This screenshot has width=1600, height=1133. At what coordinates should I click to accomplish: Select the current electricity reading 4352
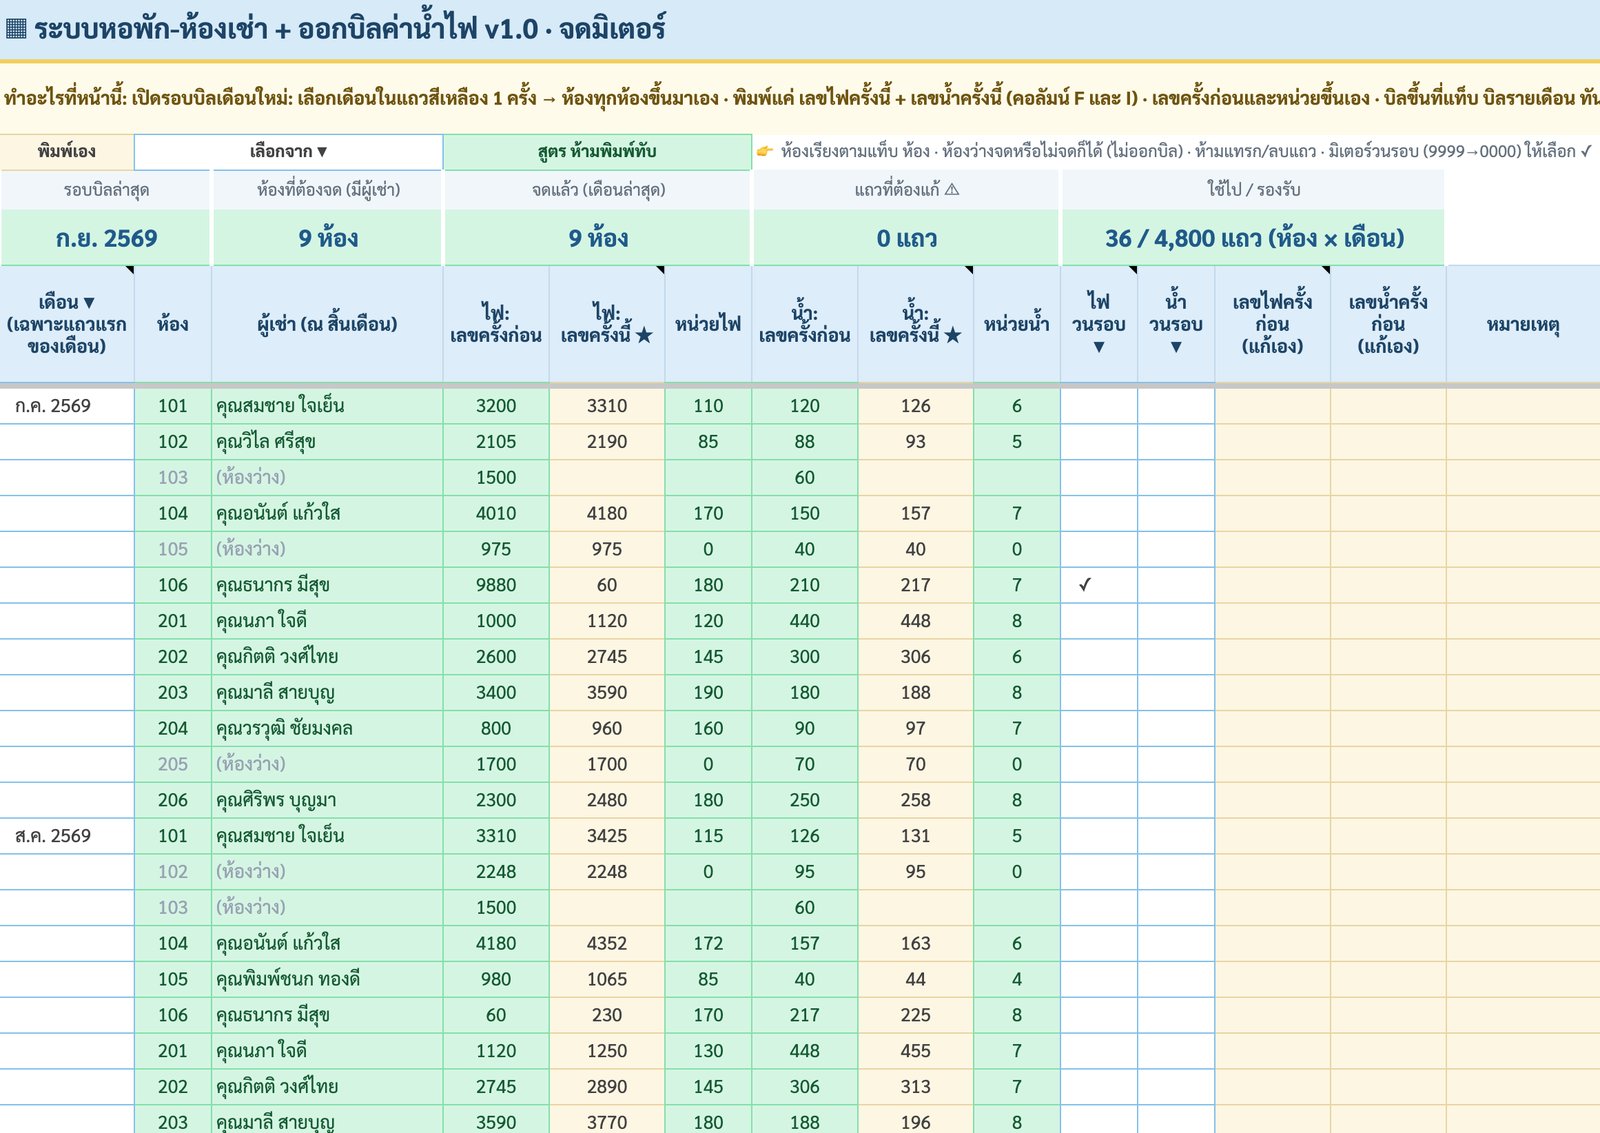(607, 944)
